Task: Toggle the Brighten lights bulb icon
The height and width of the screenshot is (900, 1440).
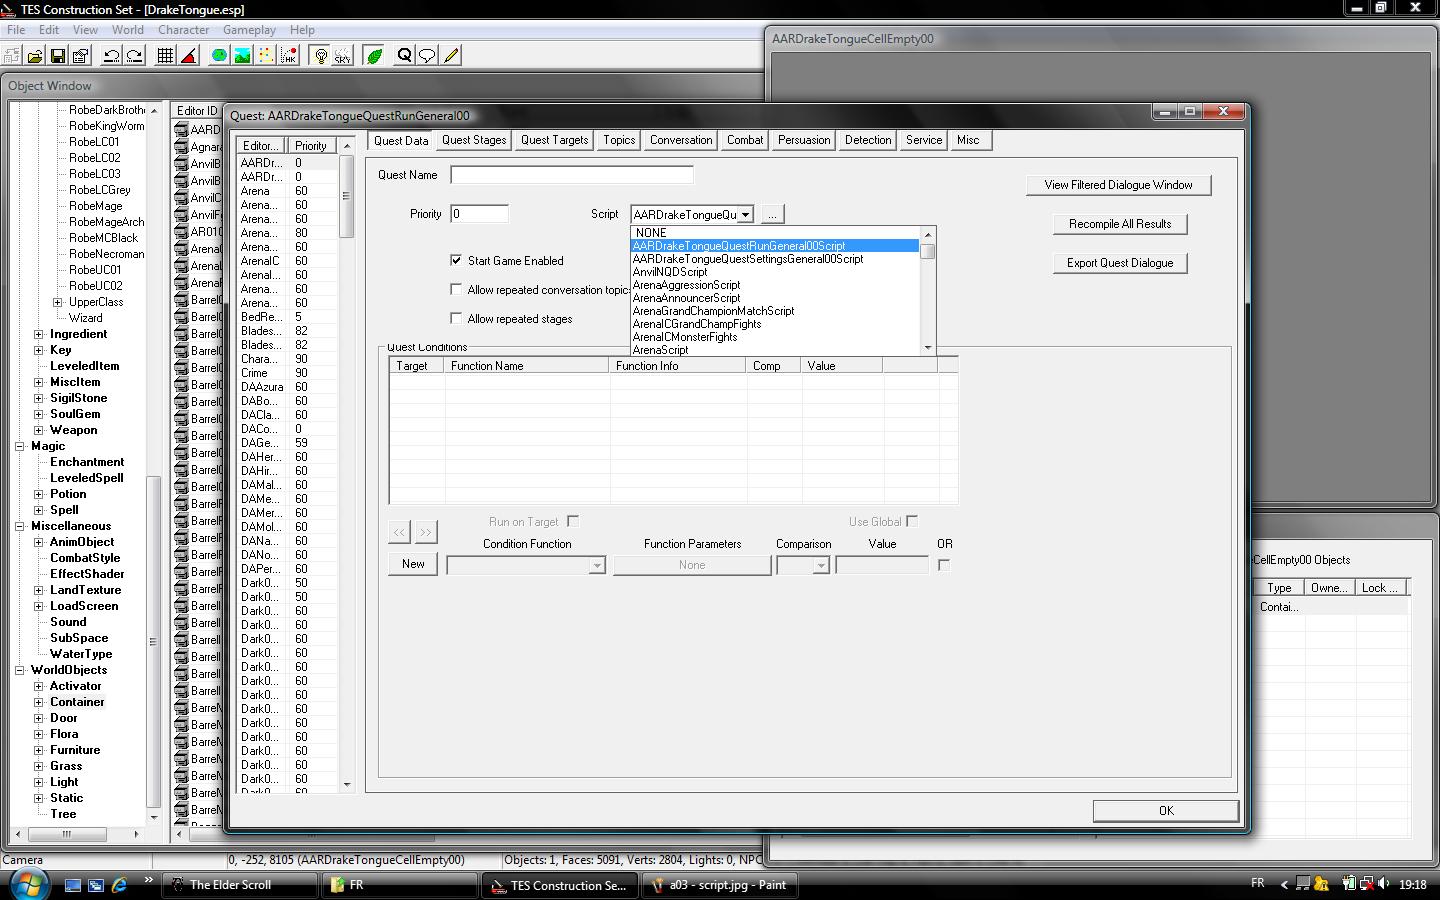Action: [321, 56]
